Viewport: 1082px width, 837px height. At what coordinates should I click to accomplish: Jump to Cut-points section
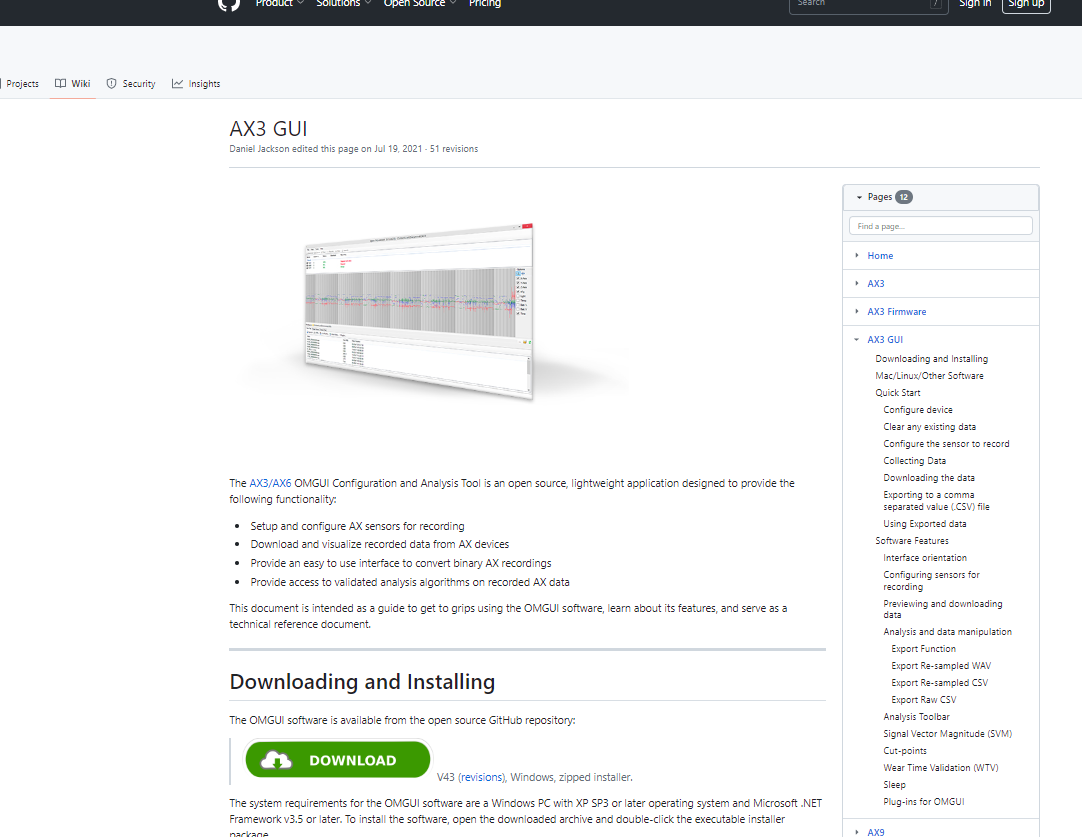[x=905, y=751]
